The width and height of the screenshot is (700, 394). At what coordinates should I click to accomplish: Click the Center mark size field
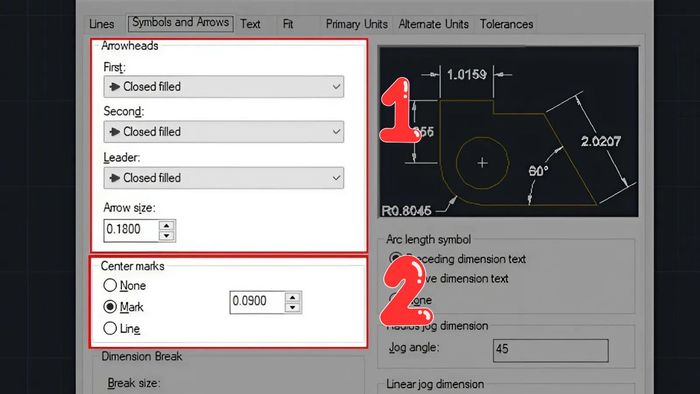click(257, 302)
